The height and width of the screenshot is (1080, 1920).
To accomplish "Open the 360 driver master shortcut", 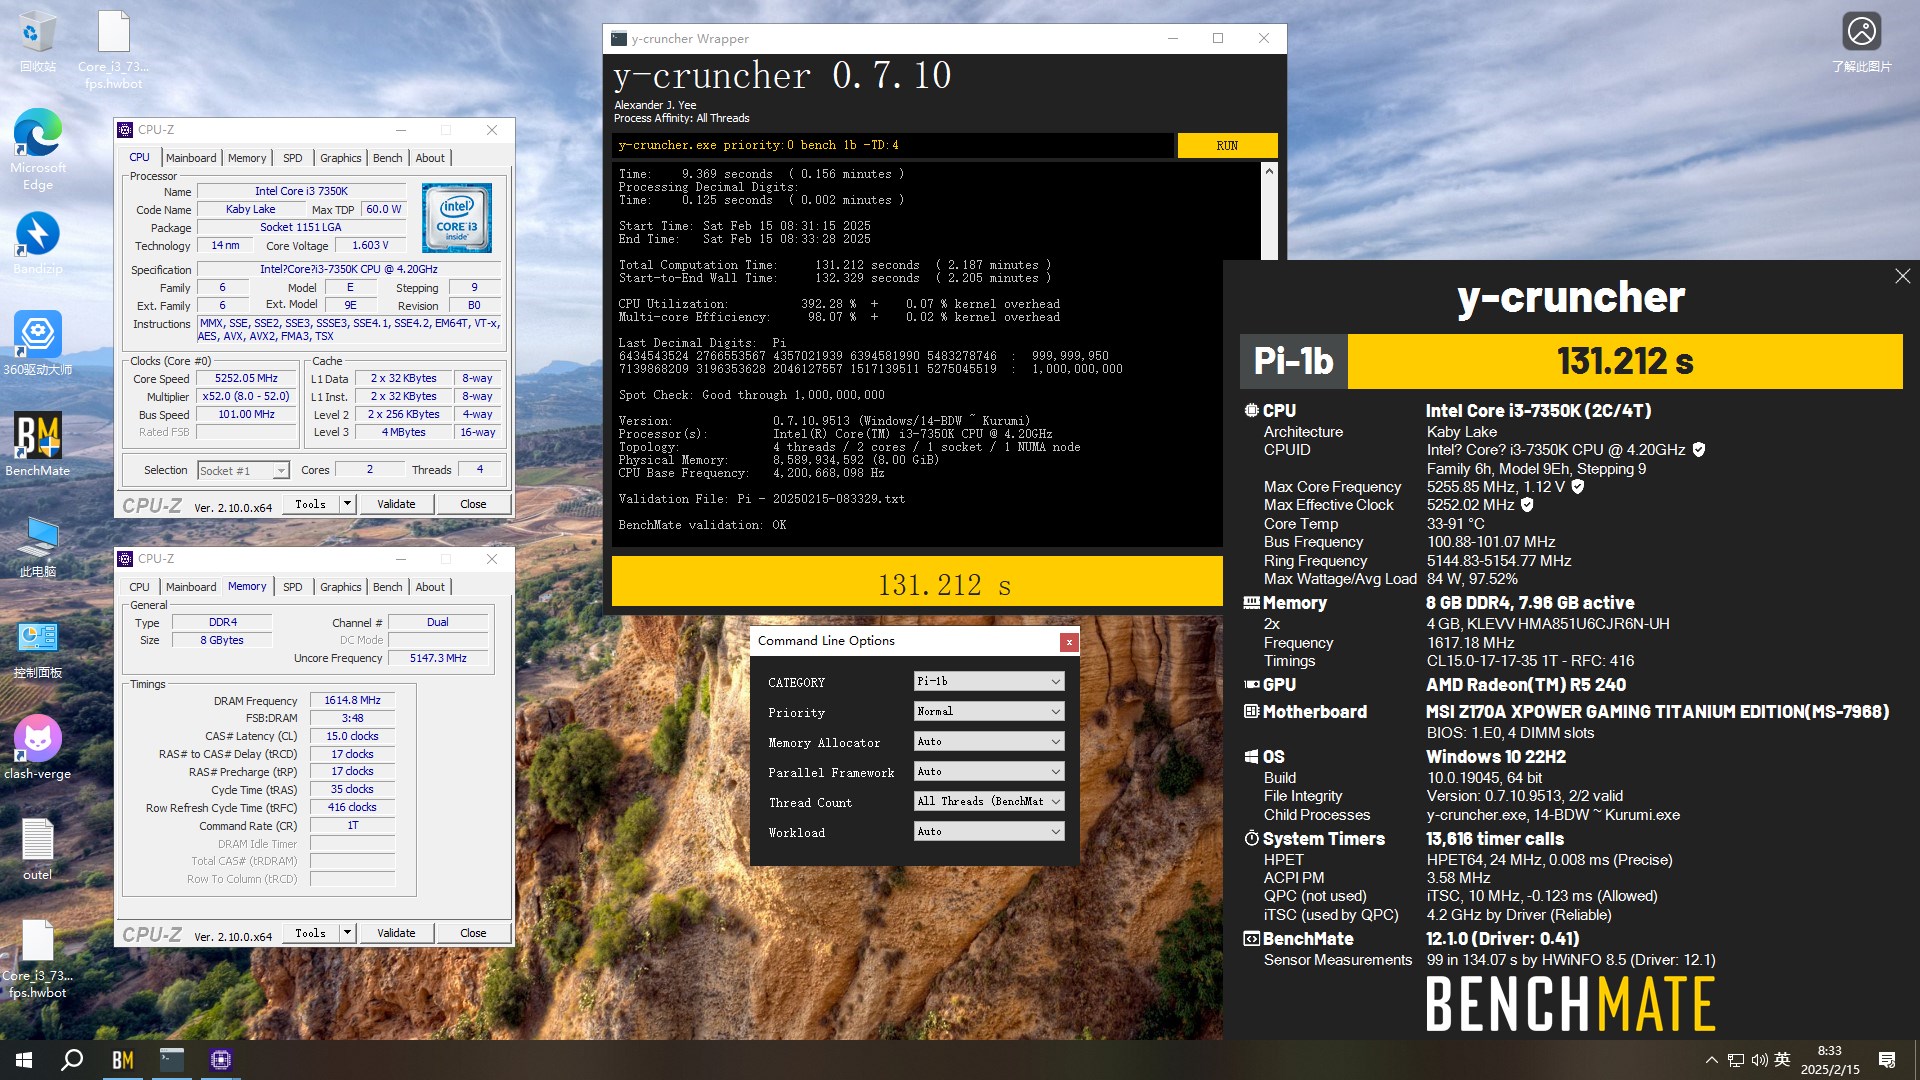I will click(x=38, y=342).
